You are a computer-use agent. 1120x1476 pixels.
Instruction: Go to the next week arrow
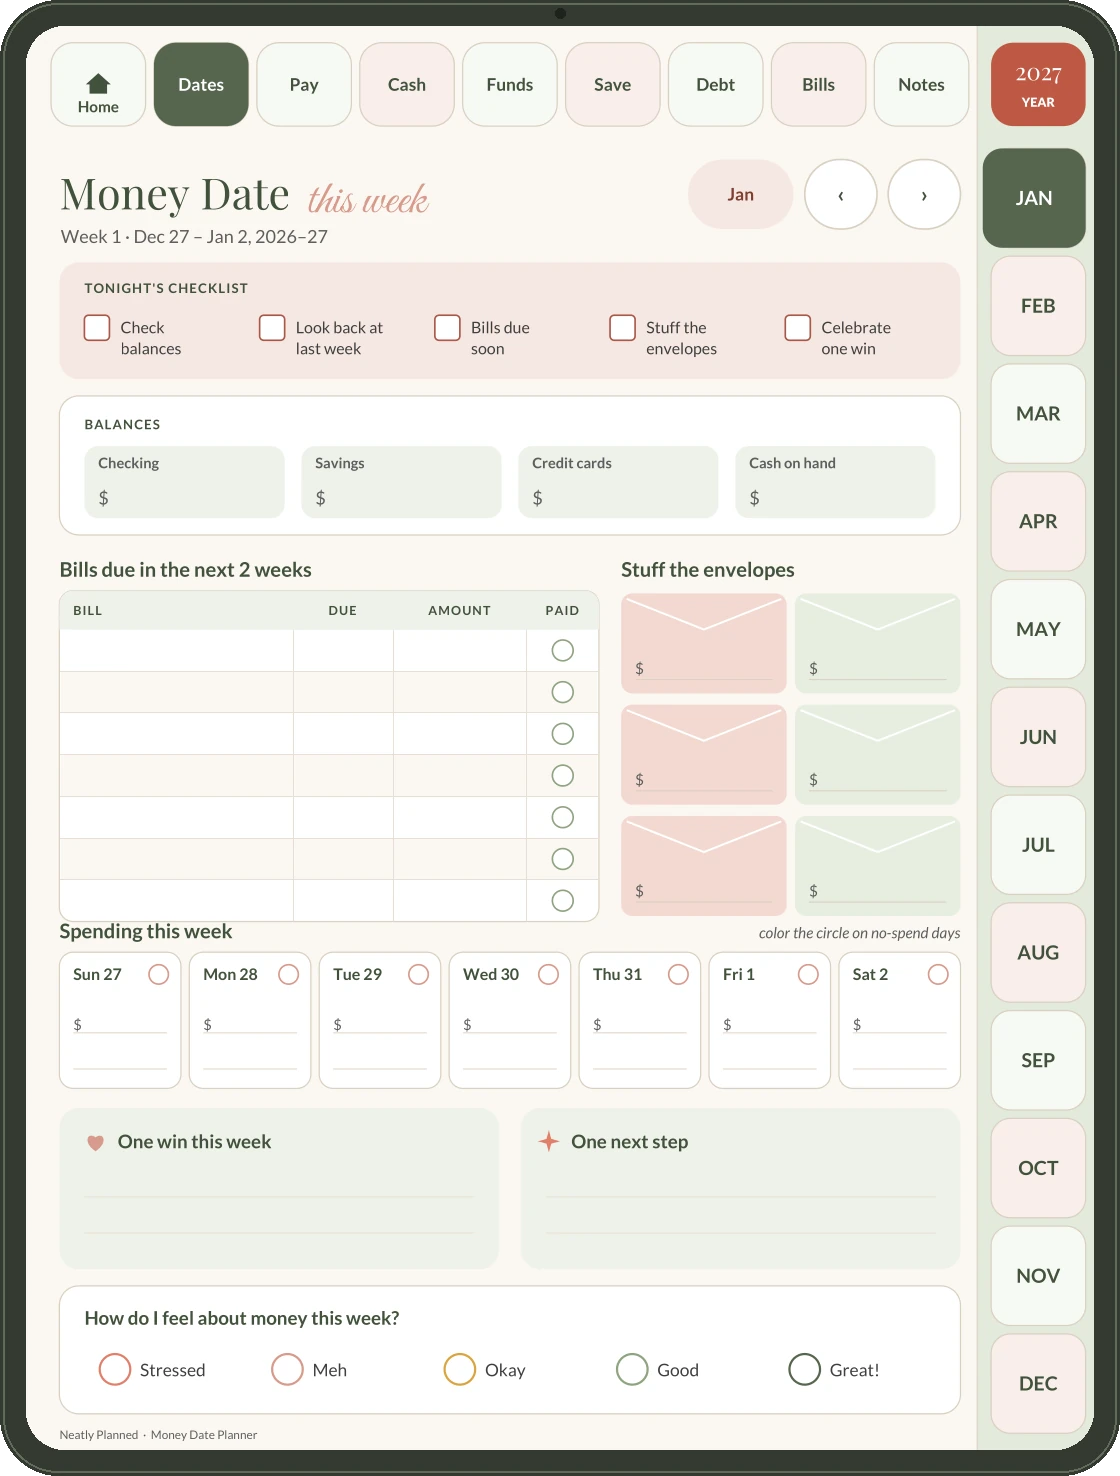tap(924, 194)
